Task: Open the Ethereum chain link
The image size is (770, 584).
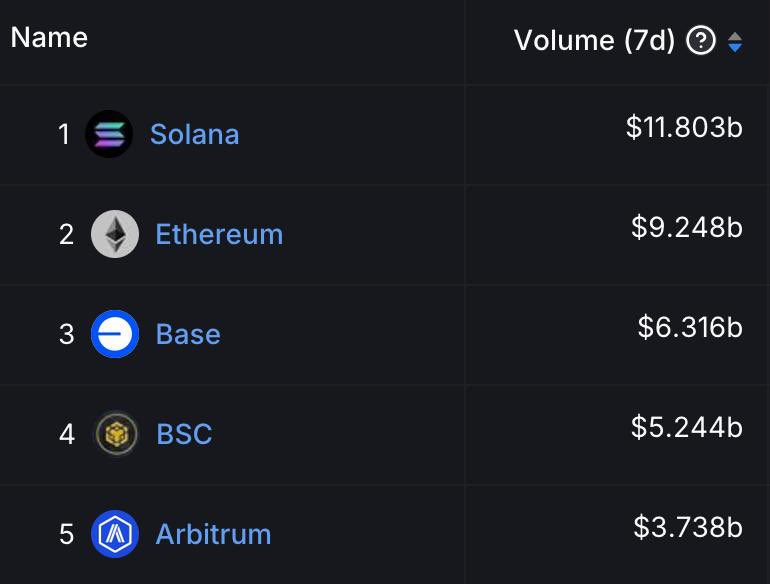Action: (x=219, y=234)
